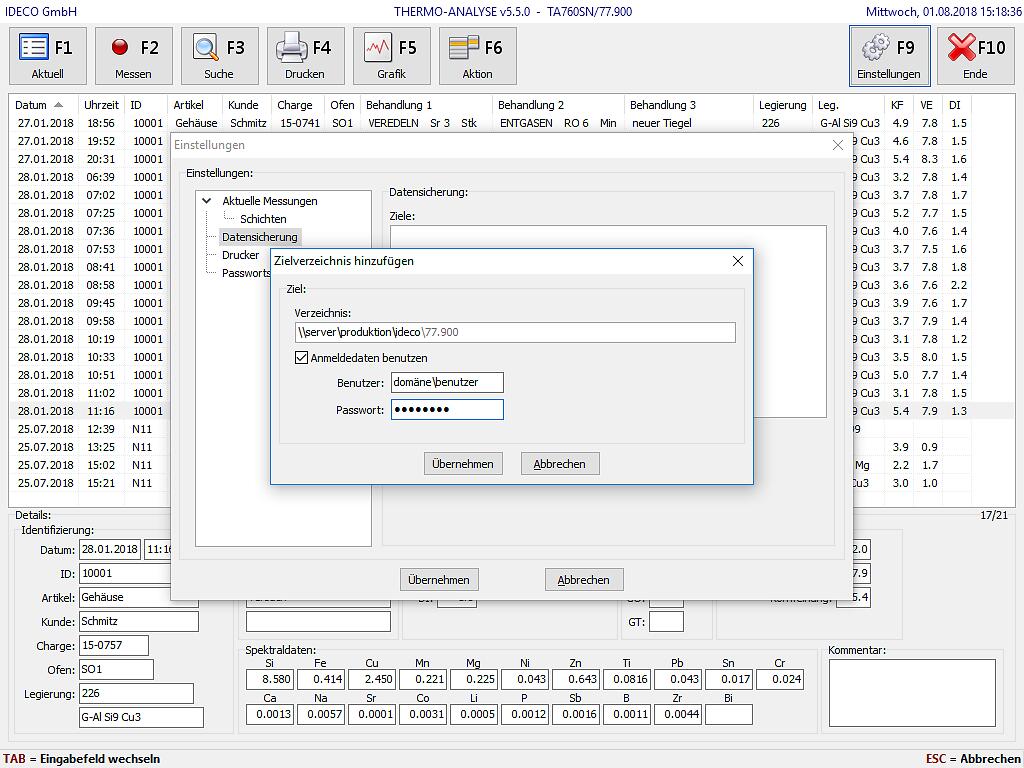Click the Benutzer input field
This screenshot has width=1024, height=768.
[x=446, y=383]
